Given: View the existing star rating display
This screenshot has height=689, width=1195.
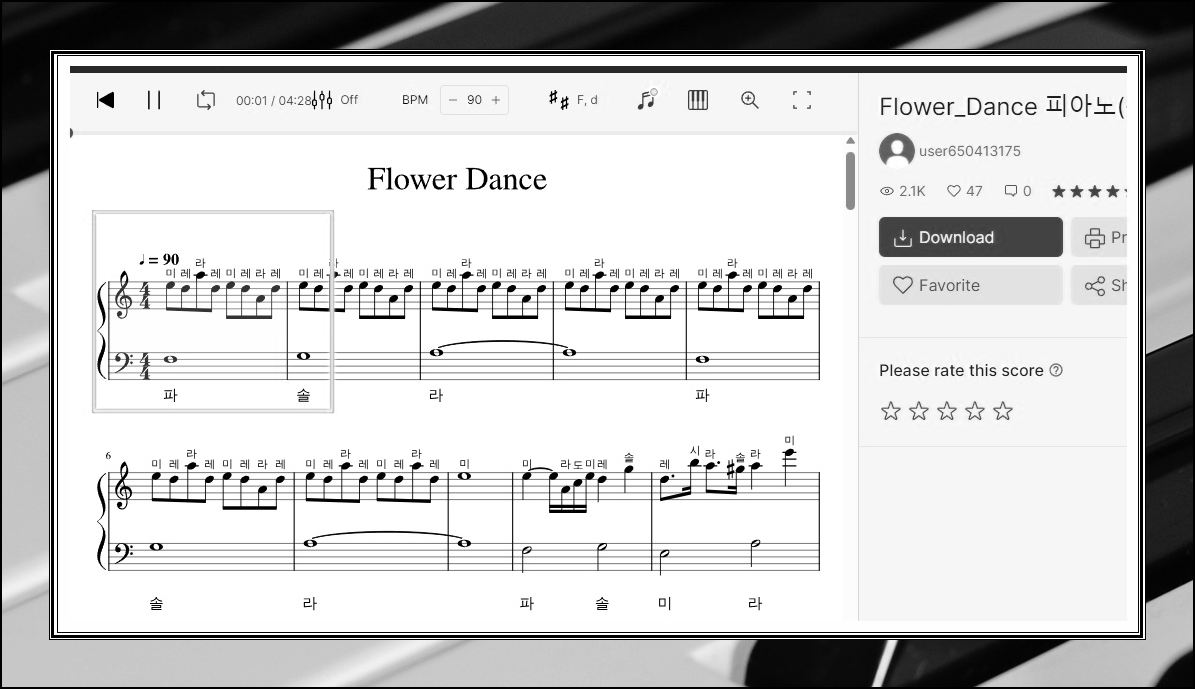Looking at the screenshot, I should (x=1088, y=191).
